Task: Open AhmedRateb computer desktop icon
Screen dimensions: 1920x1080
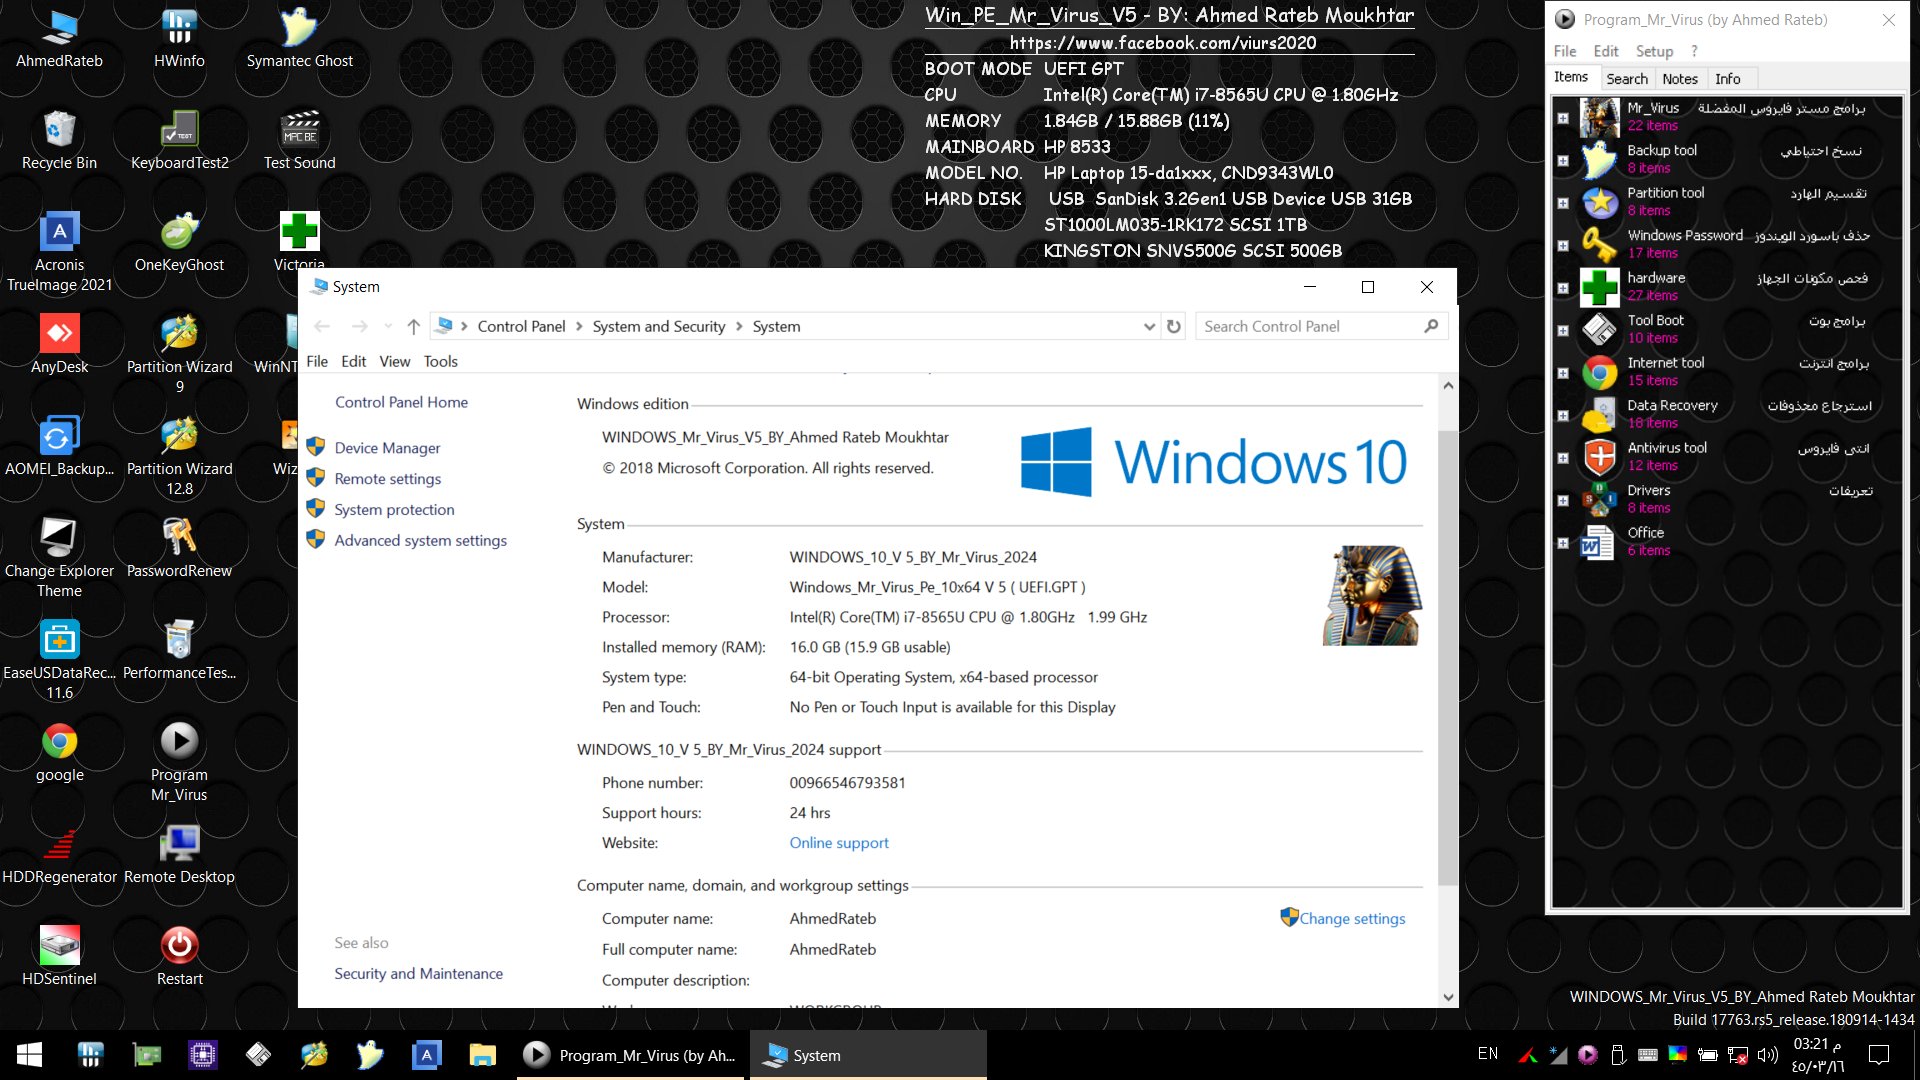Action: [x=59, y=39]
